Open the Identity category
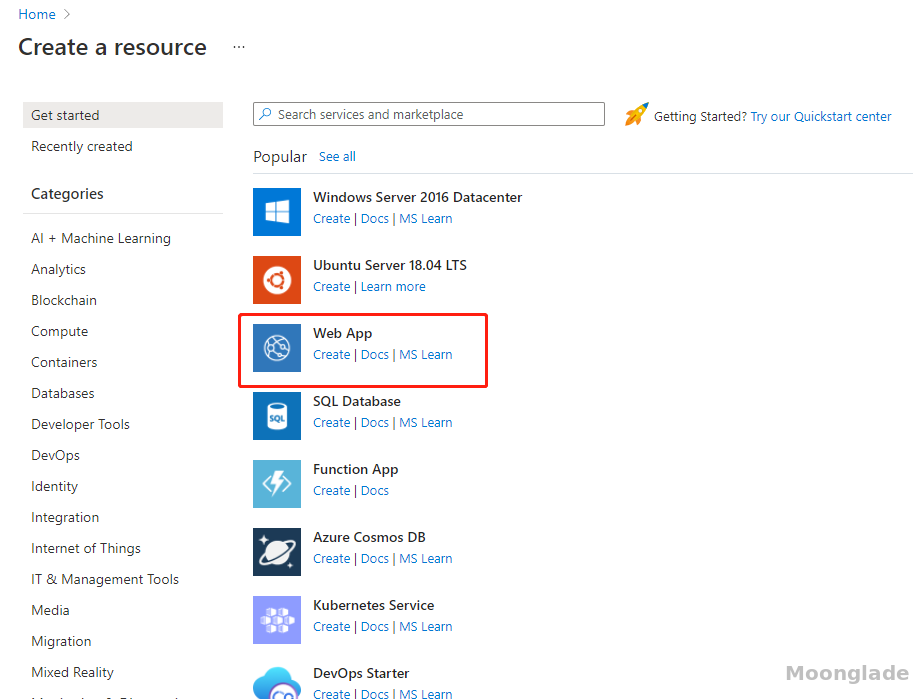Image resolution: width=924 pixels, height=699 pixels. [x=54, y=486]
